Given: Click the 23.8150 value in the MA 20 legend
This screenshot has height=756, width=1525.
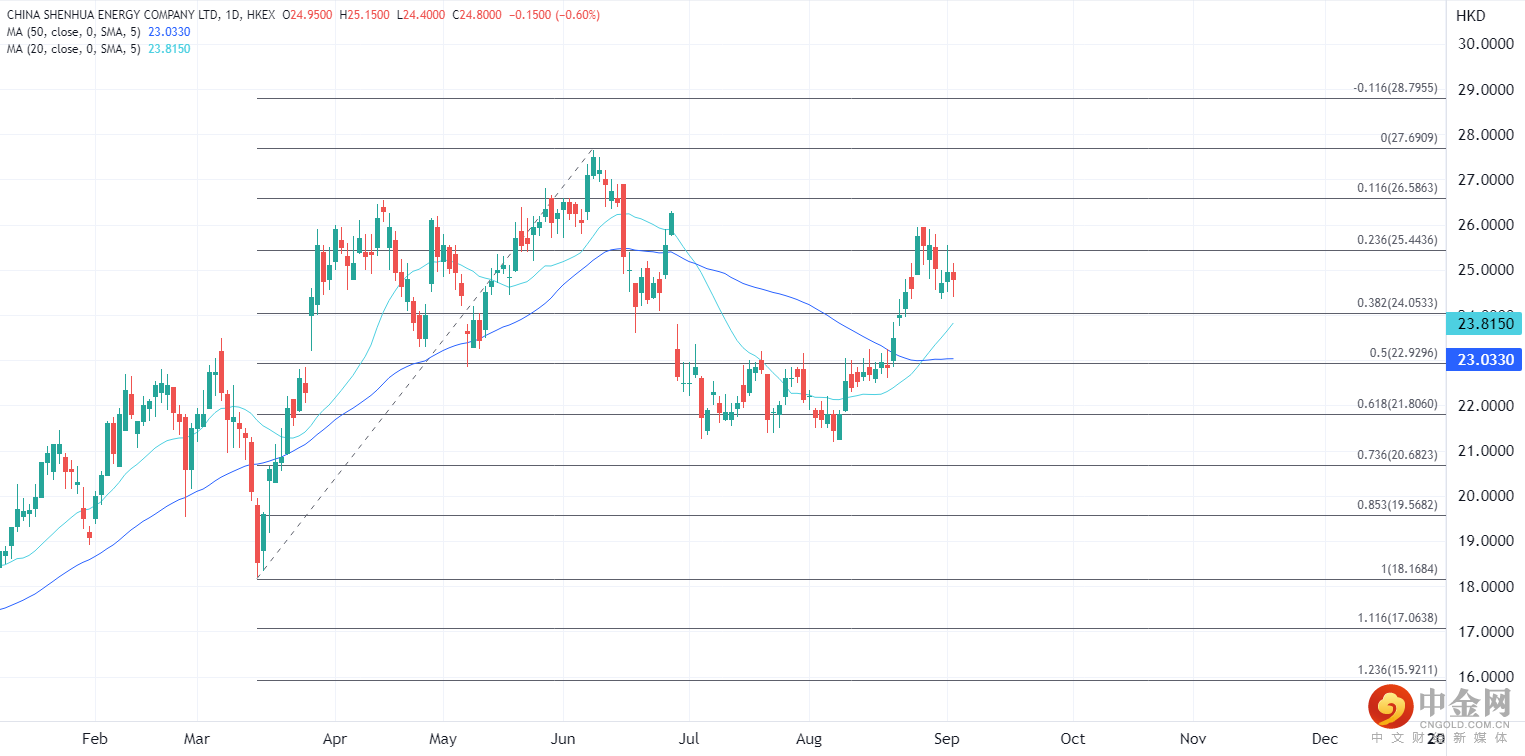Looking at the screenshot, I should [x=169, y=48].
